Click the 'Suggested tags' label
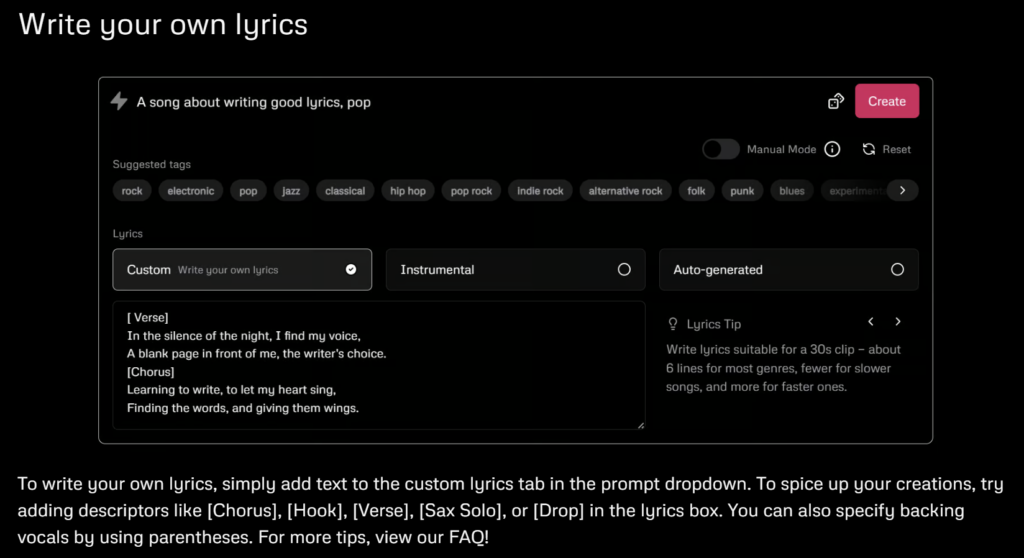This screenshot has width=1024, height=558. point(152,165)
